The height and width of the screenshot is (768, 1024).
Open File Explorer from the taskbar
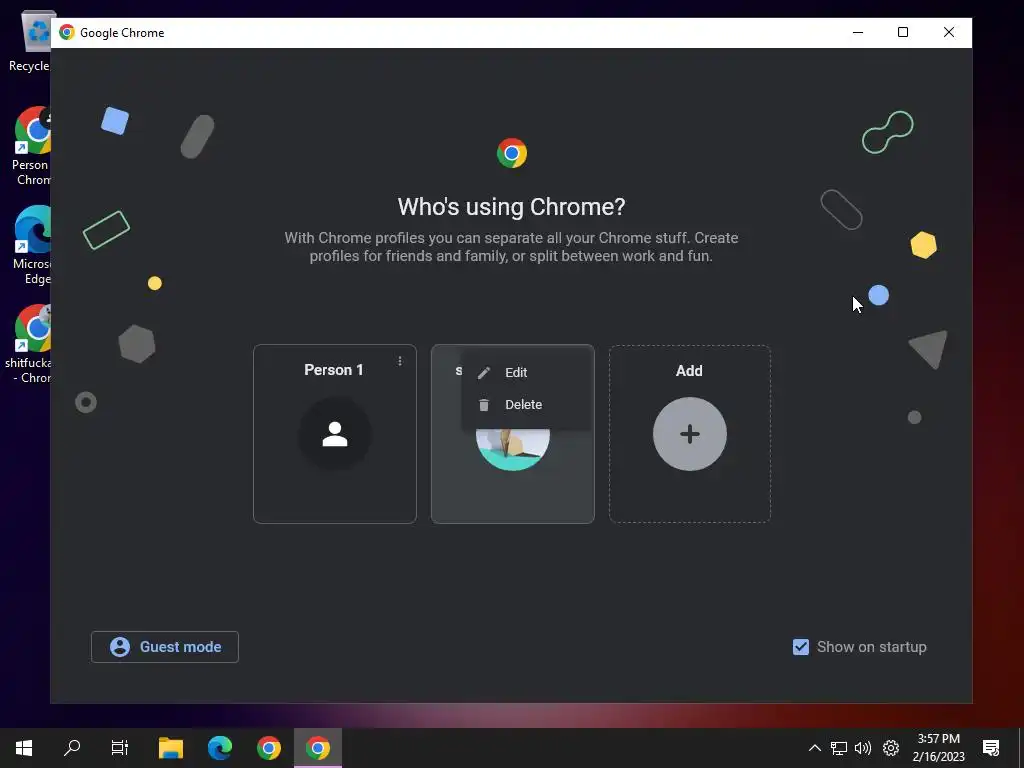pyautogui.click(x=171, y=748)
